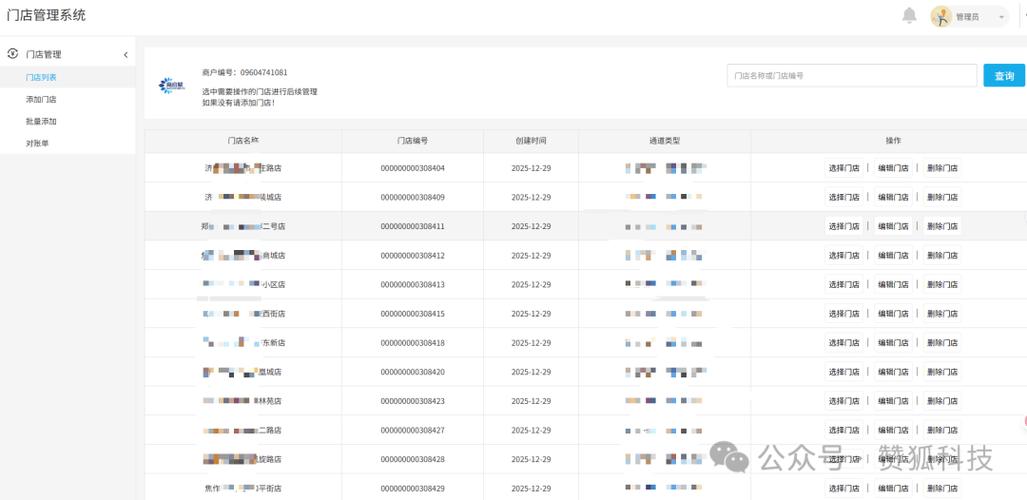
Task: Click 编辑门店 for store 000000000308413
Action: pyautogui.click(x=893, y=284)
